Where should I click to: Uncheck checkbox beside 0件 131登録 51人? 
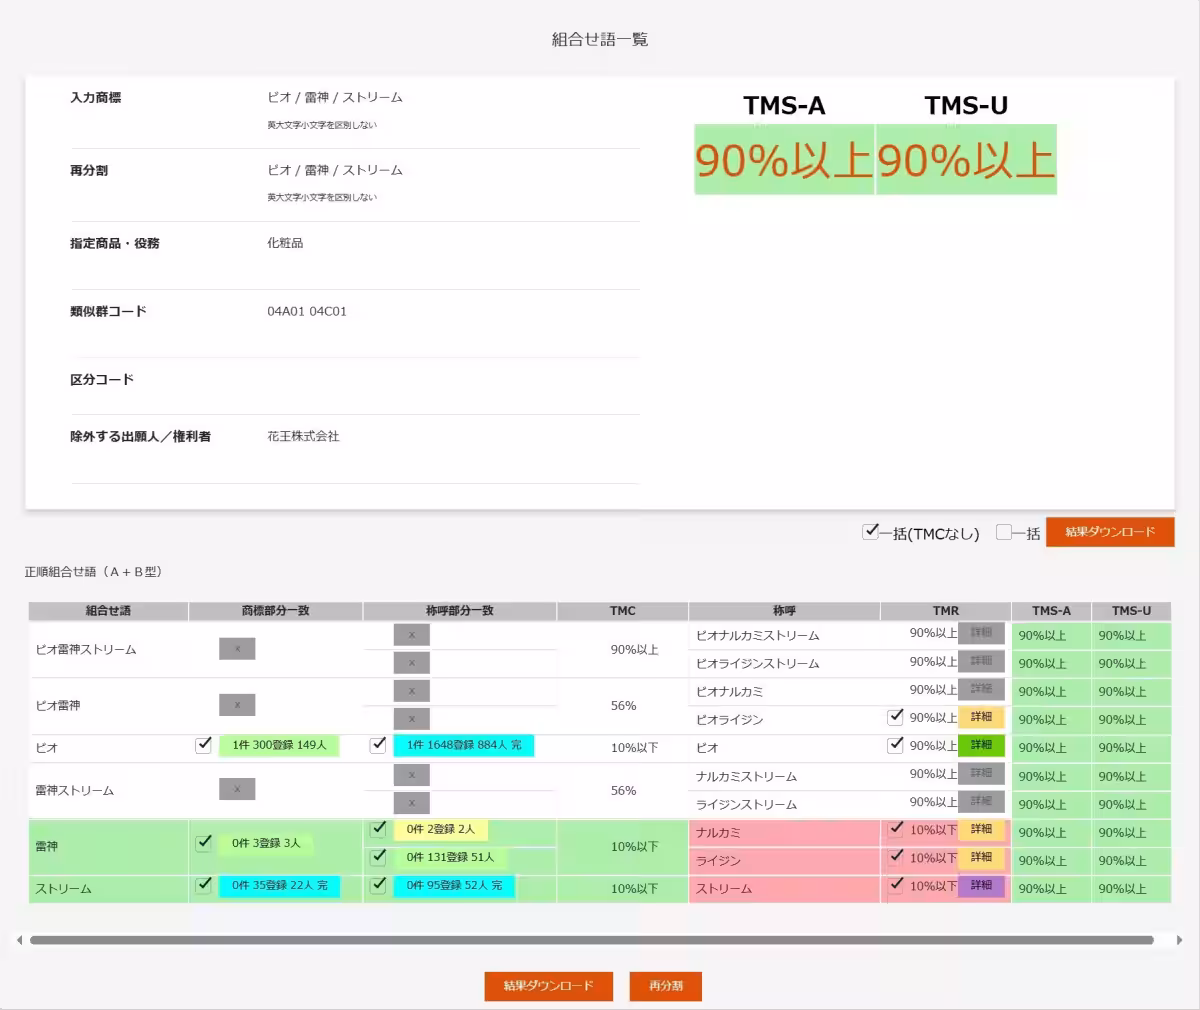(x=378, y=857)
